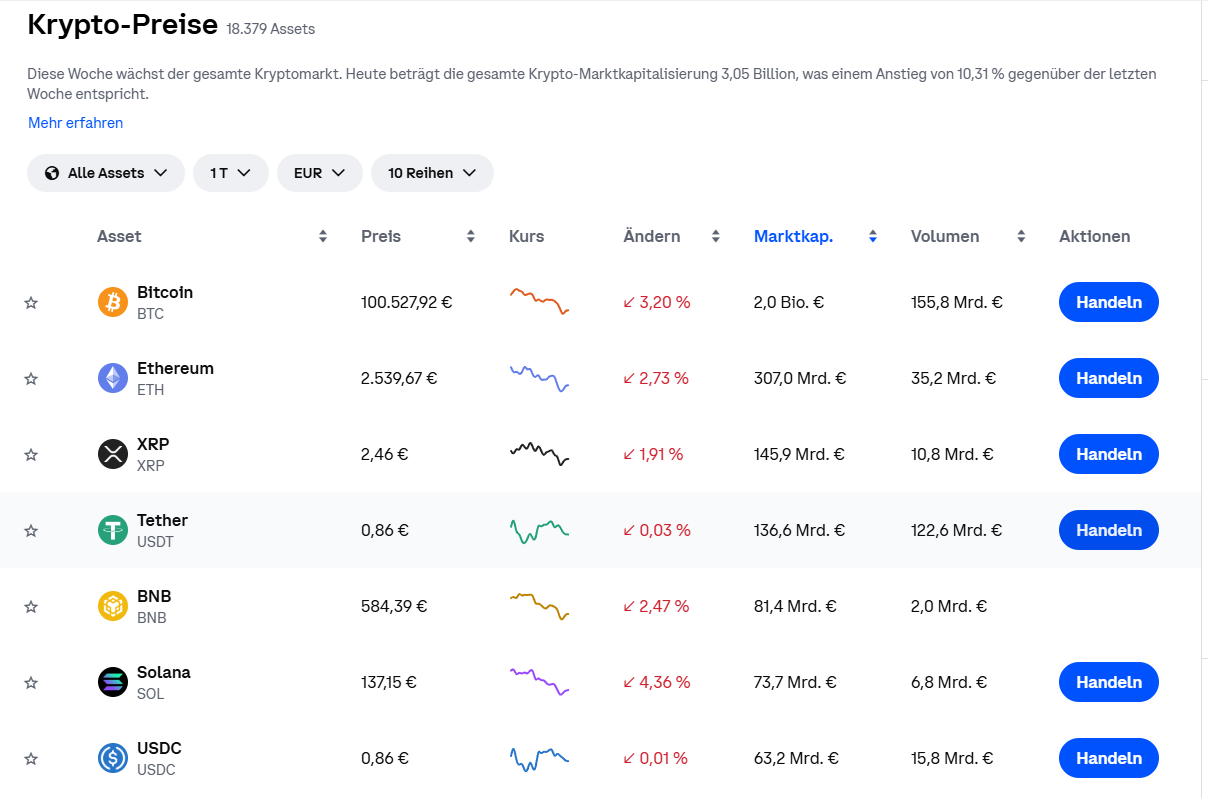Click the Krypto-Preise heading

point(123,24)
